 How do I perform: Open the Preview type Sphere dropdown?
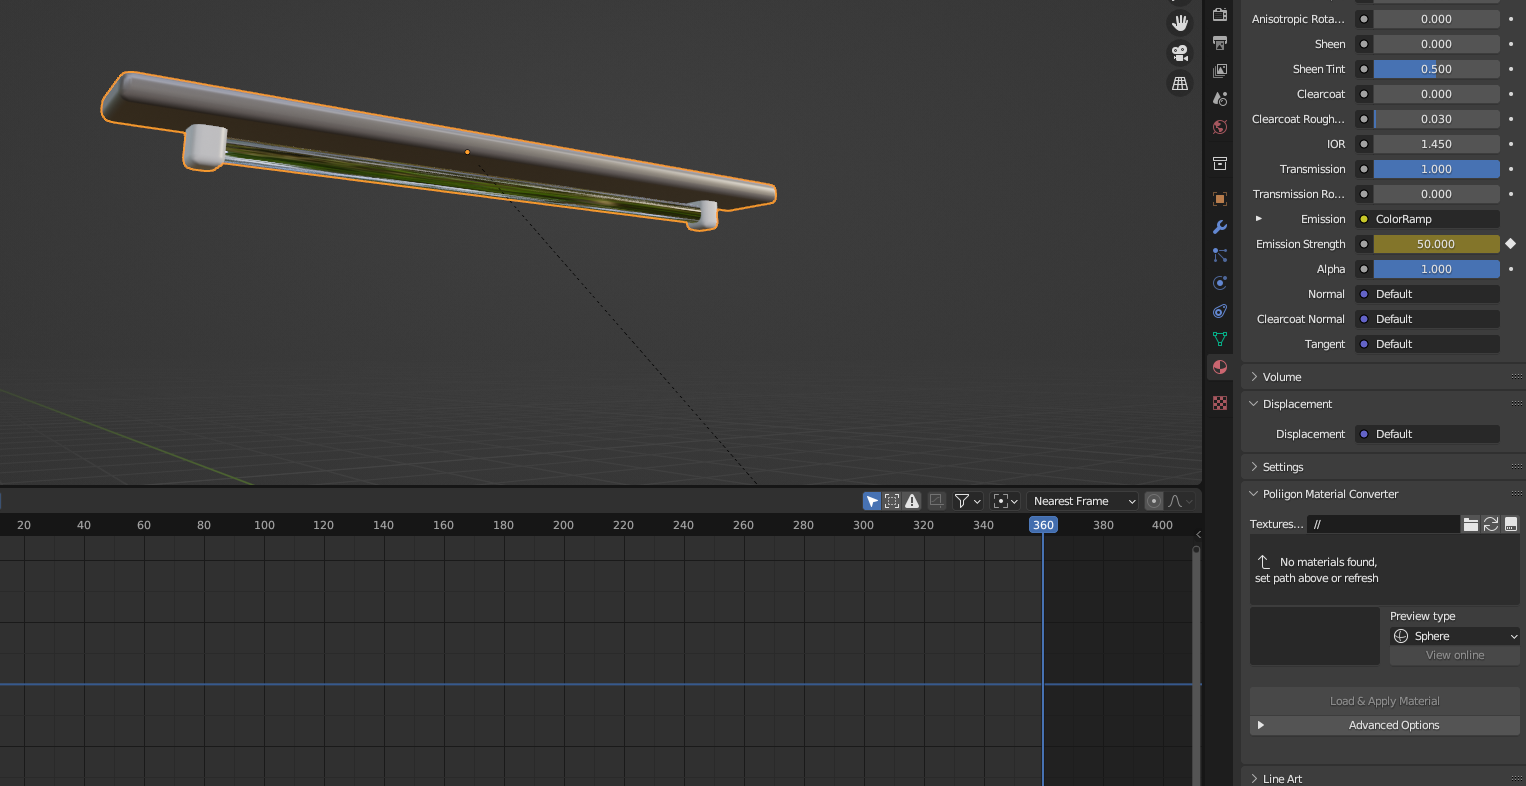coord(1454,636)
